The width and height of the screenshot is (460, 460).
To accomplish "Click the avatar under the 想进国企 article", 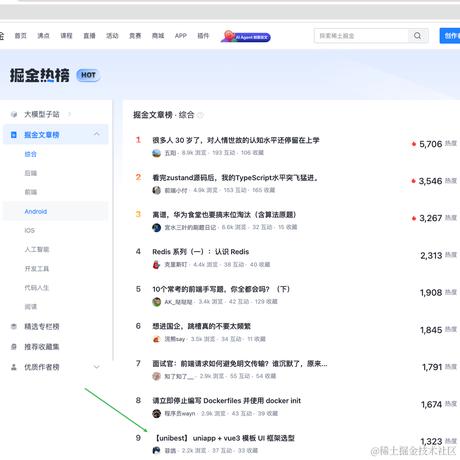I will point(157,339).
